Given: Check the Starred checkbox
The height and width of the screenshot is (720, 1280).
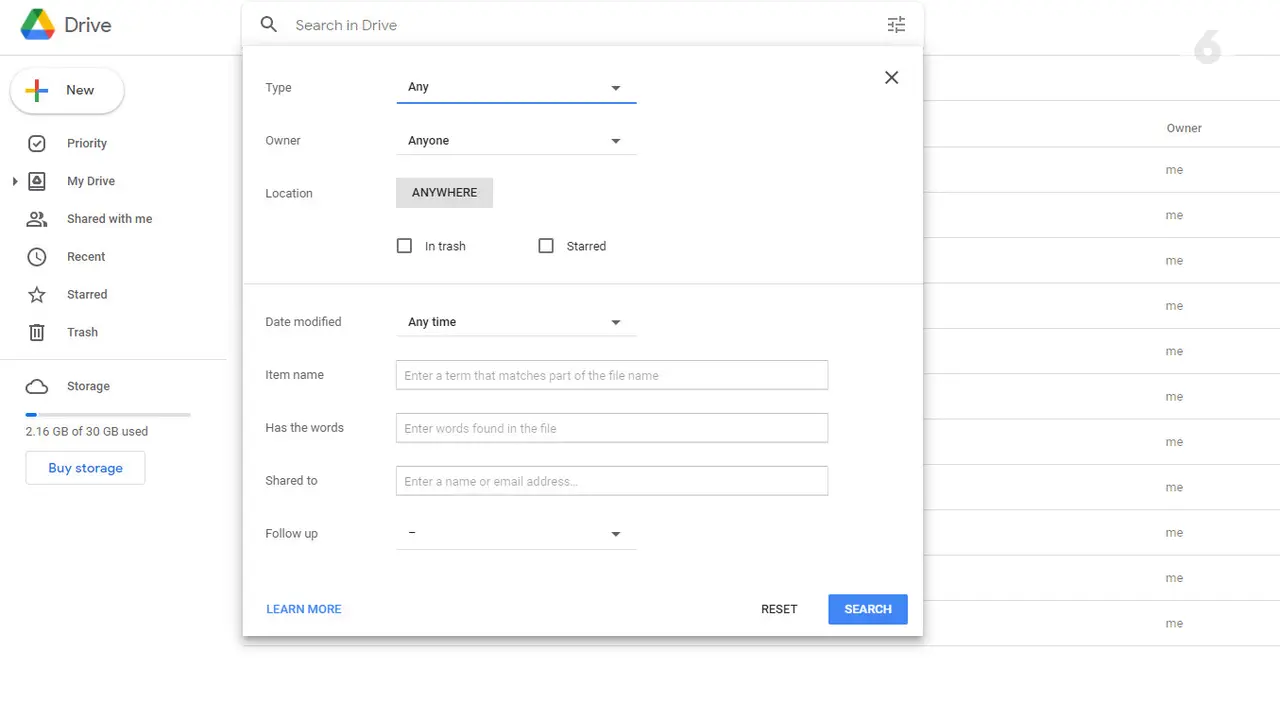Looking at the screenshot, I should (546, 246).
